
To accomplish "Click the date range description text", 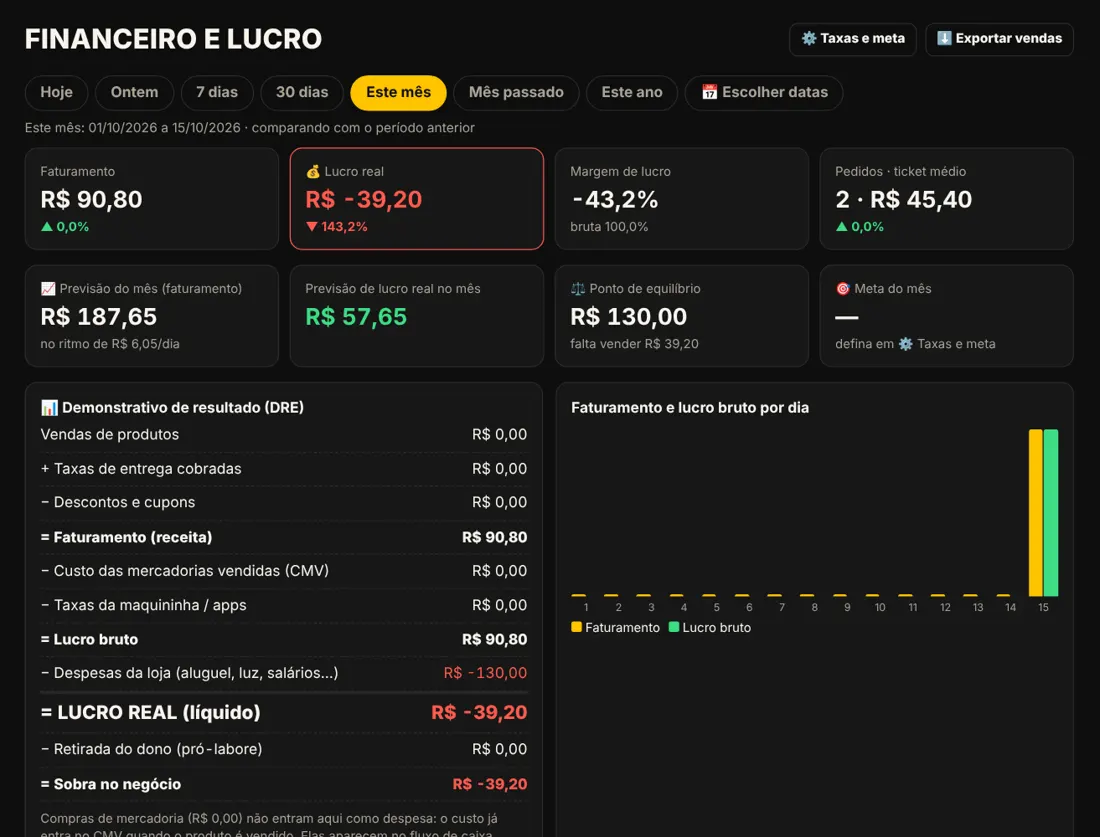I will point(250,128).
